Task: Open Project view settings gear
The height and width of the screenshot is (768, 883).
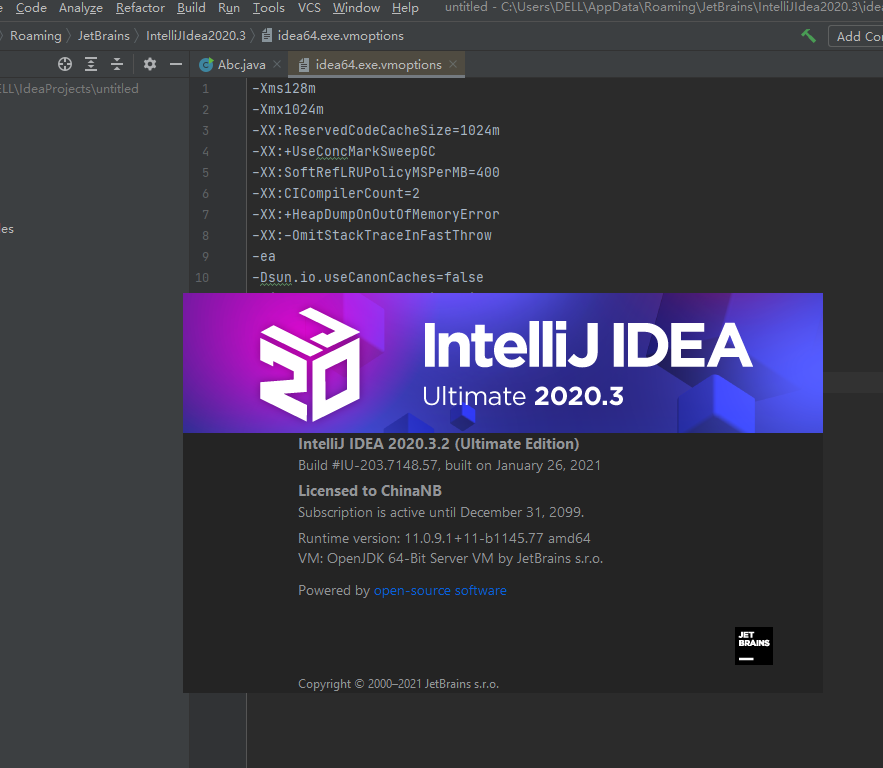Action: tap(148, 63)
